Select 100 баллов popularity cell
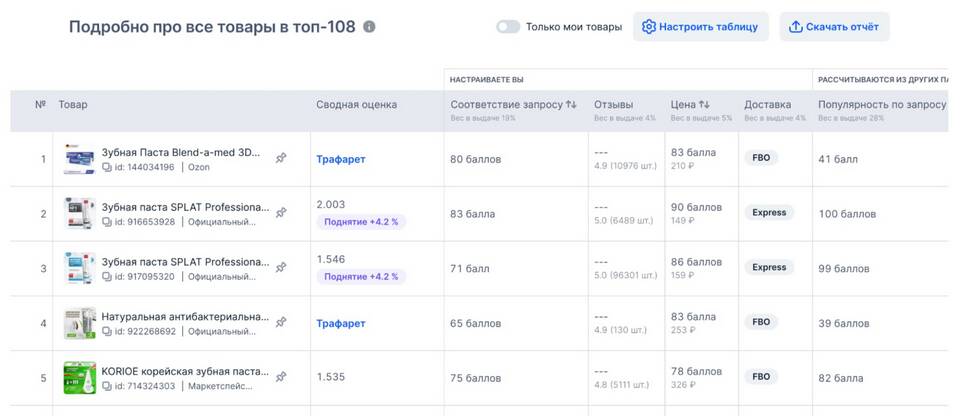This screenshot has width=960, height=416. 847,214
